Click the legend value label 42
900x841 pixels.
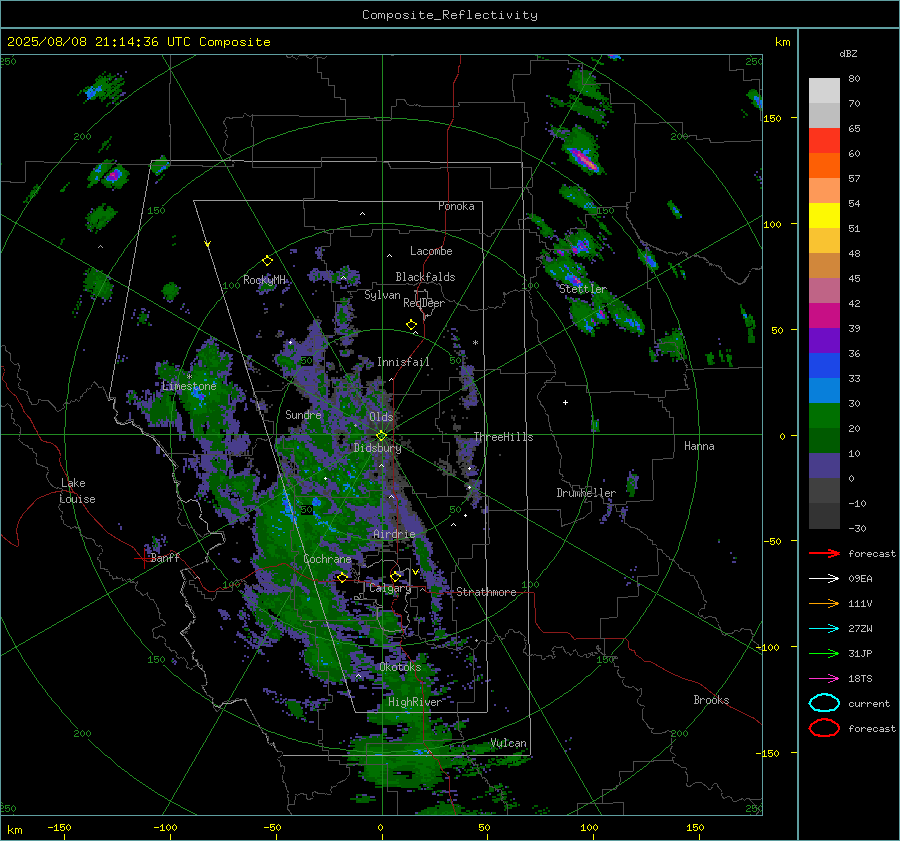[x=854, y=304]
